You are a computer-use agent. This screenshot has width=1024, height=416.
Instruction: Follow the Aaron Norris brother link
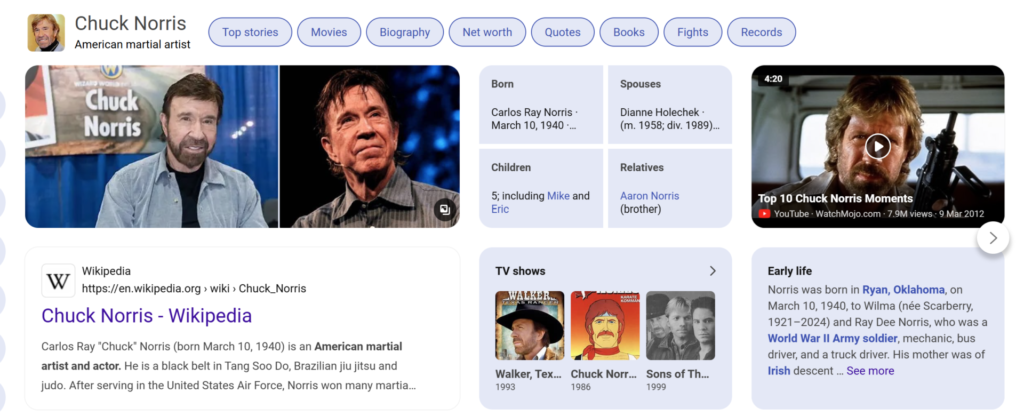[649, 196]
